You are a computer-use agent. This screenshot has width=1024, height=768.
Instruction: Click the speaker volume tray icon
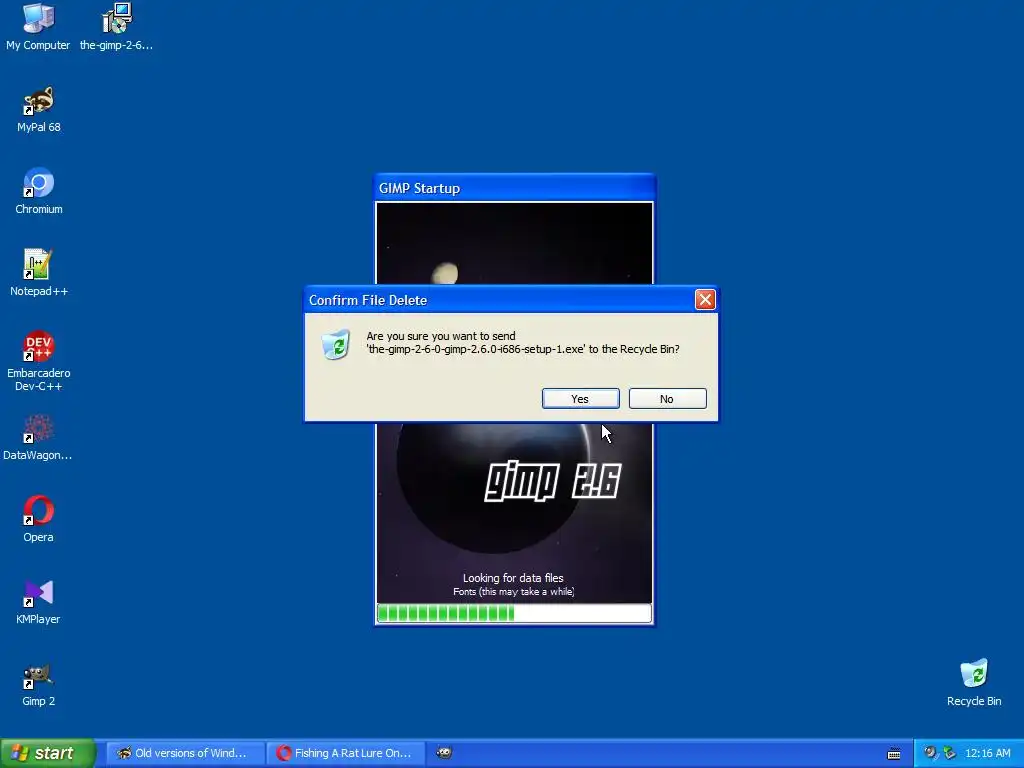pos(929,753)
